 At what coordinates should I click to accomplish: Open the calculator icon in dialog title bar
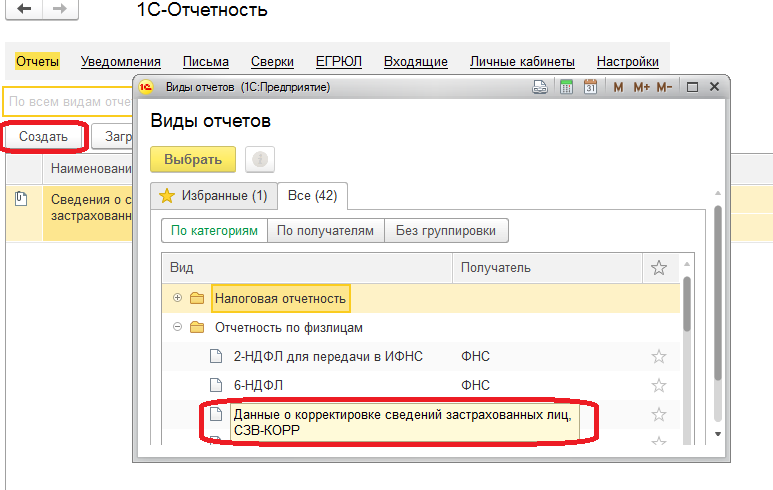pyautogui.click(x=566, y=87)
